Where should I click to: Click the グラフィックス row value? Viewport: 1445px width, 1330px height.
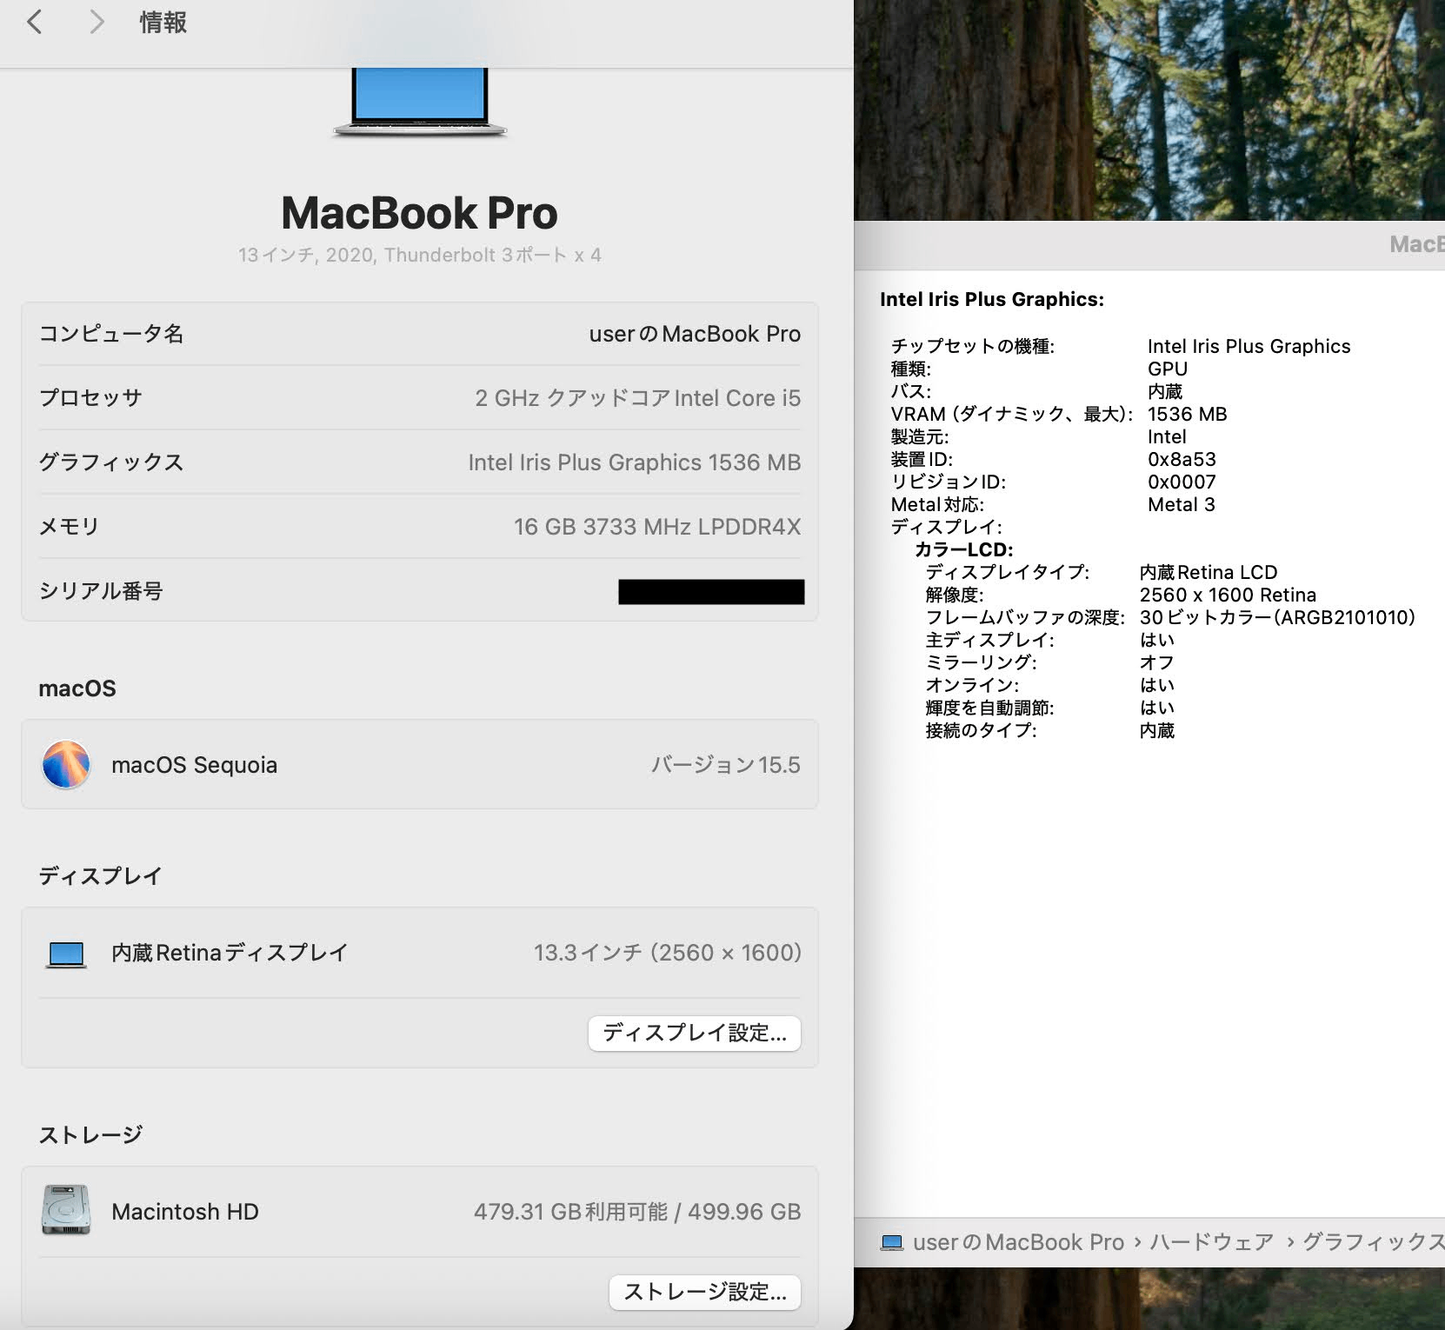click(635, 462)
